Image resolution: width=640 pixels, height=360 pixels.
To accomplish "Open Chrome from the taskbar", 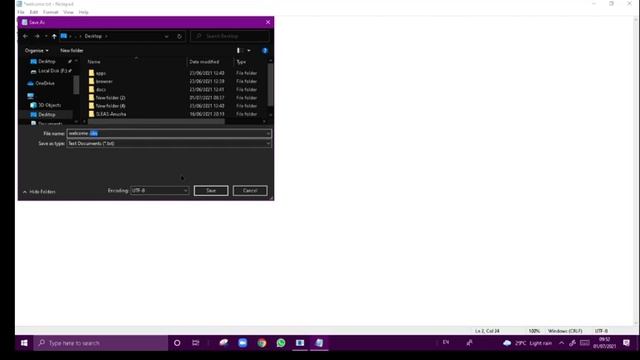I will coord(262,343).
